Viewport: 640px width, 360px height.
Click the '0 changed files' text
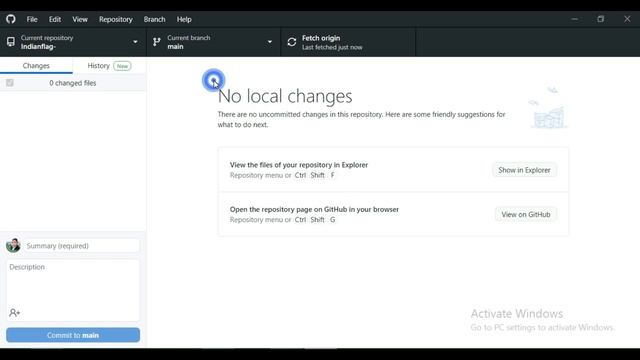[73, 83]
